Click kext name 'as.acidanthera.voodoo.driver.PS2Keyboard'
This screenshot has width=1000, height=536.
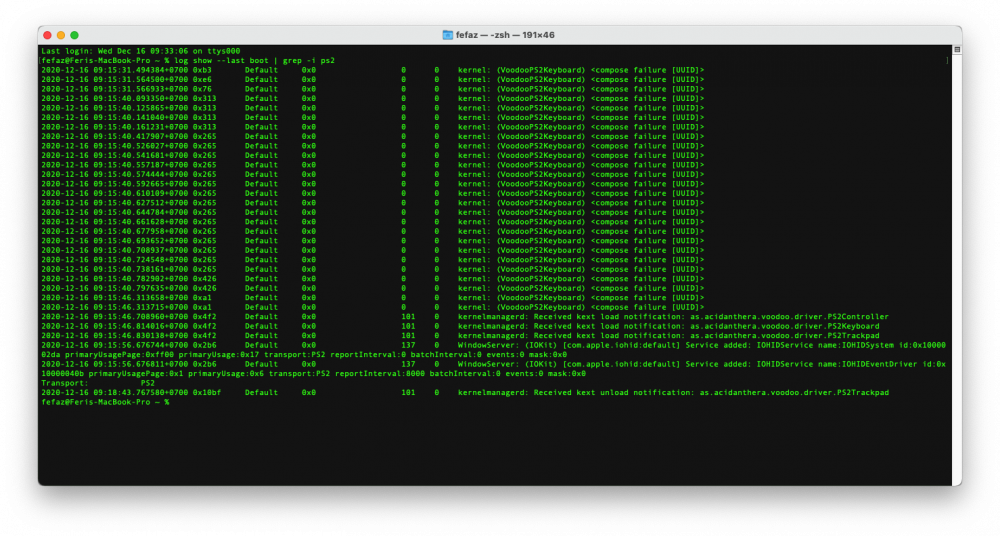click(x=784, y=326)
